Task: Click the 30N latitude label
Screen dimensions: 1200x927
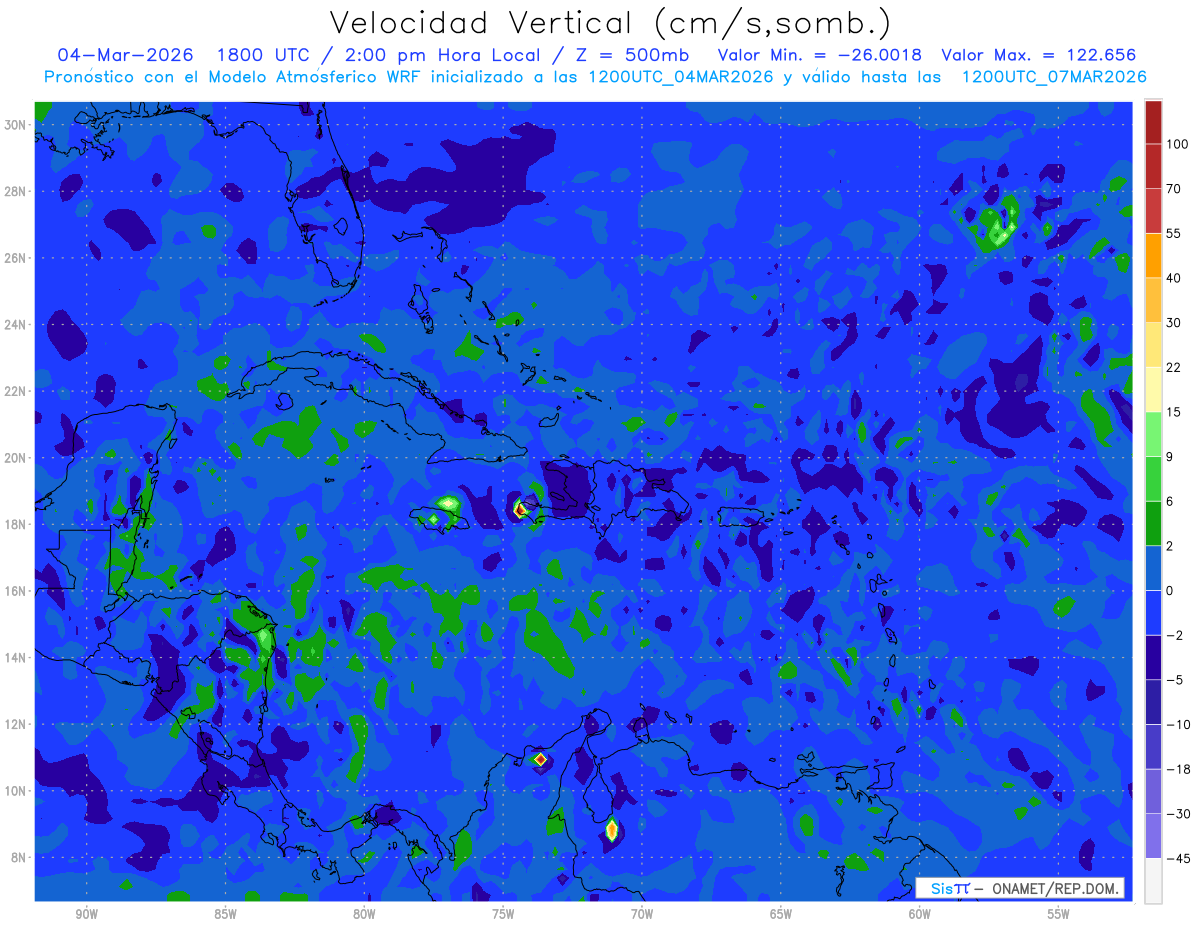Action: tap(15, 124)
